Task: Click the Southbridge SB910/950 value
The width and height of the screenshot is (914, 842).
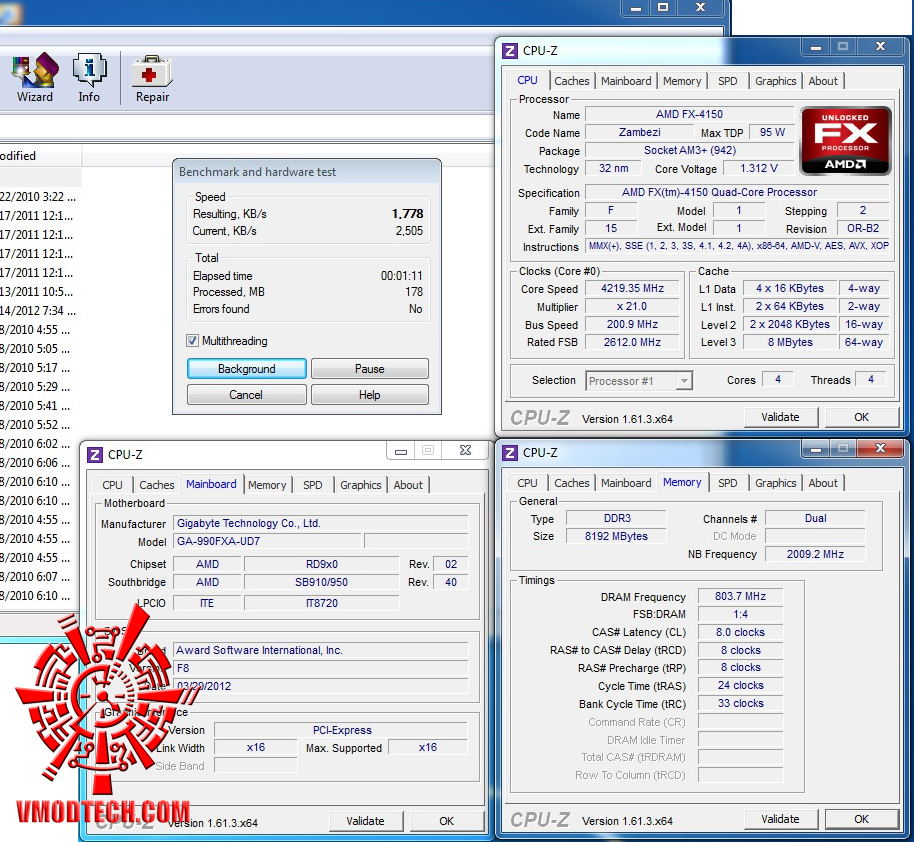Action: pos(321,582)
